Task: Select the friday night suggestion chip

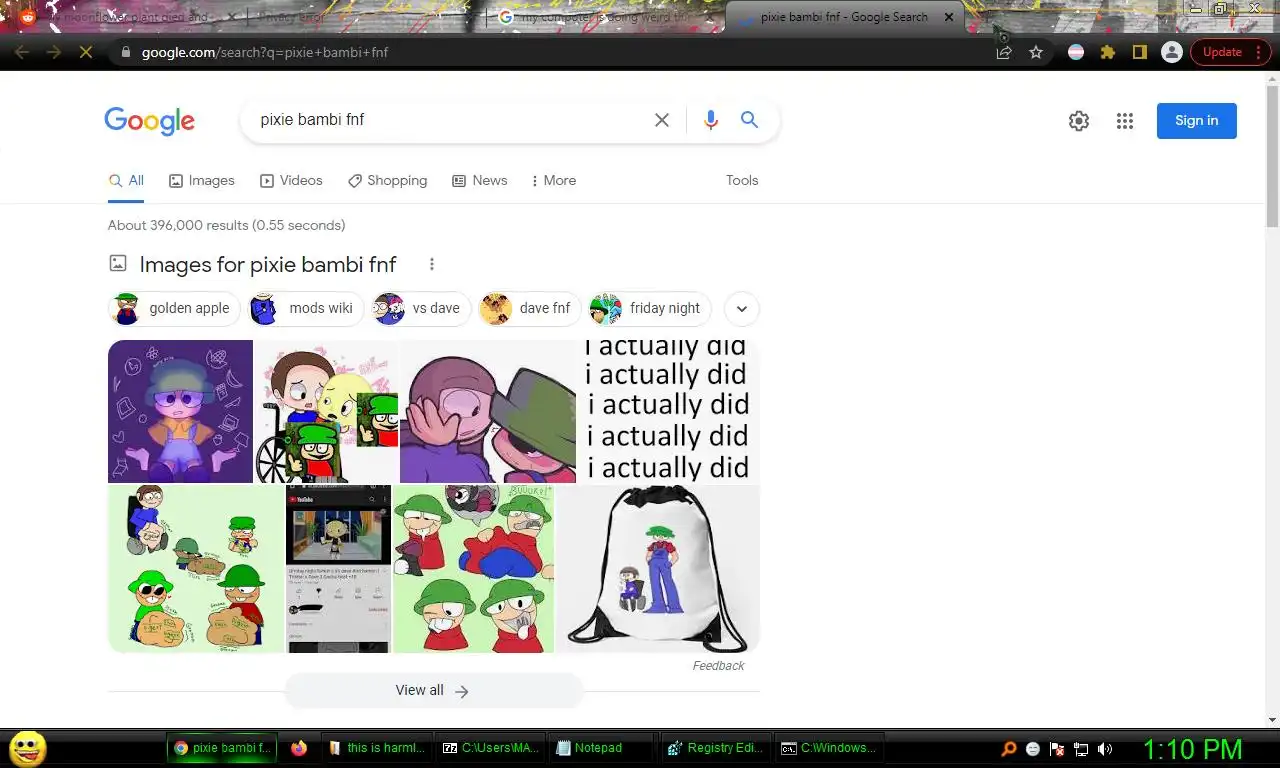Action: tap(649, 309)
